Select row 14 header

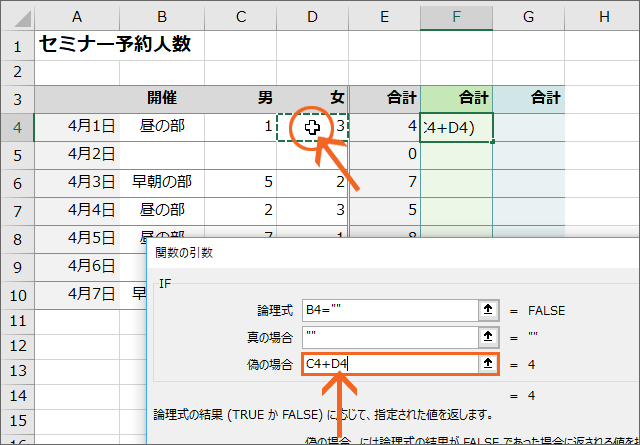click(17, 396)
